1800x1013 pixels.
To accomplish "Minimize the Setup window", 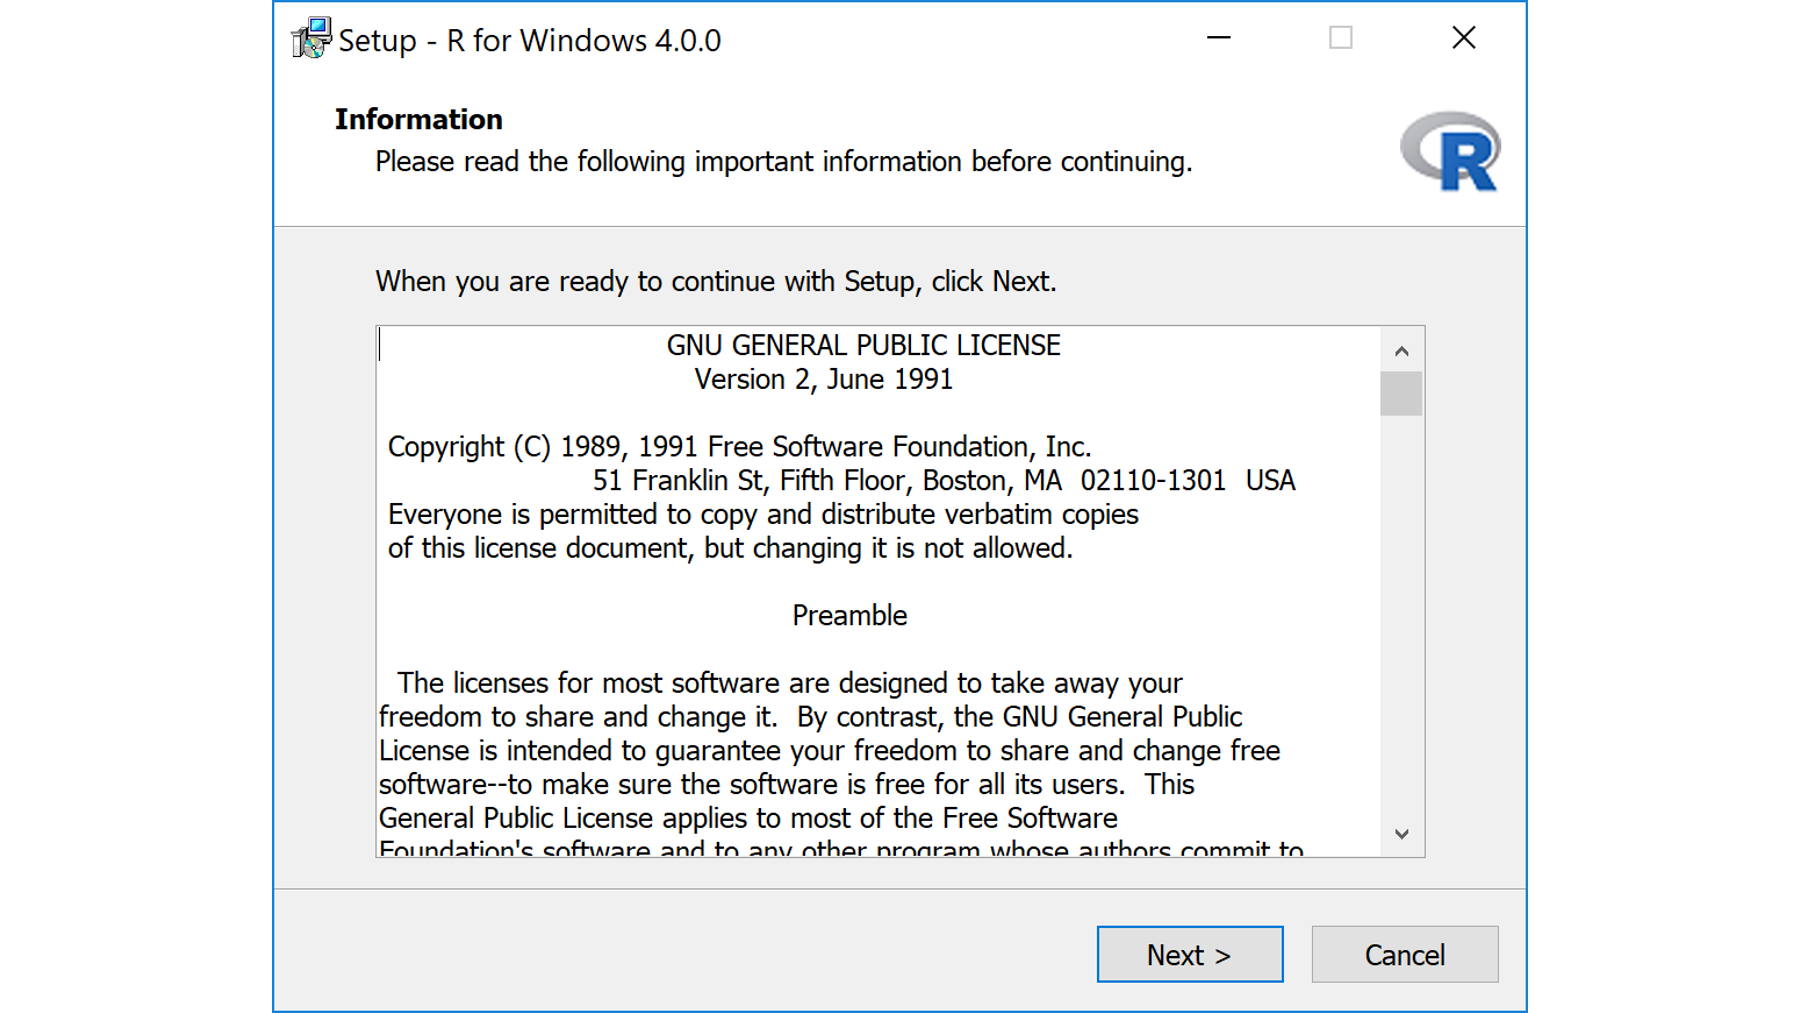I will pyautogui.click(x=1218, y=38).
